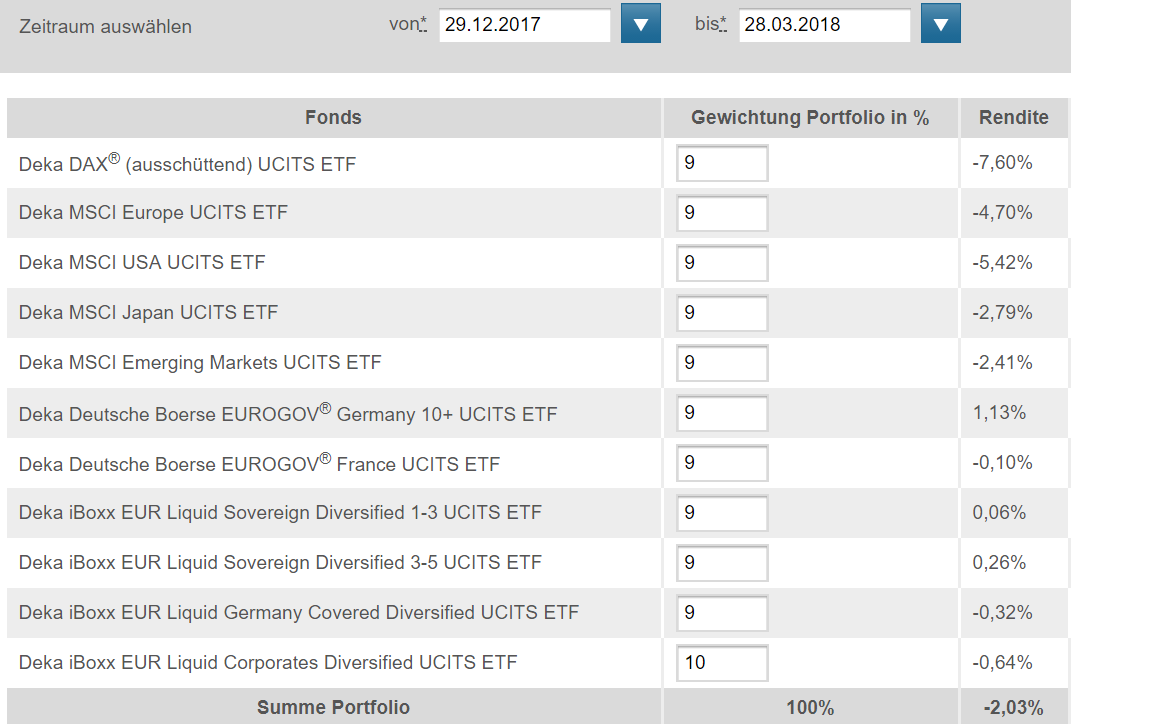
Task: Edit weighting for EUROGOV Germany 10+ ETF
Action: click(722, 413)
